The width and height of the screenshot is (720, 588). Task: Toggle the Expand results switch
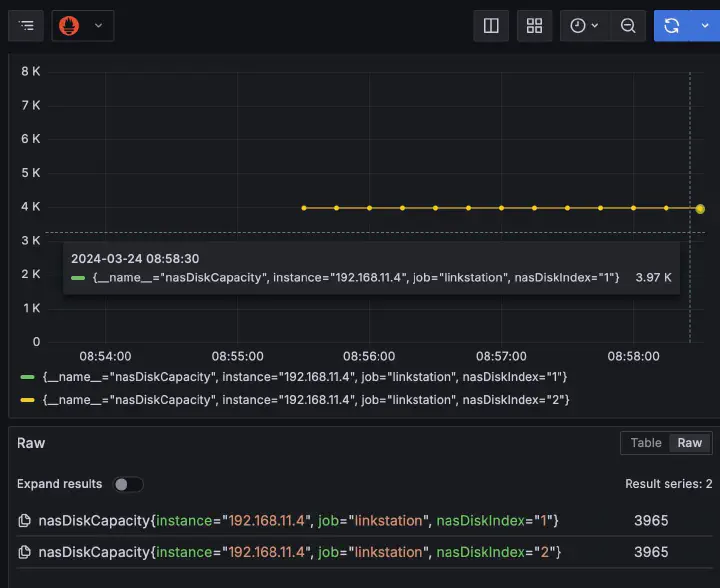click(128, 484)
